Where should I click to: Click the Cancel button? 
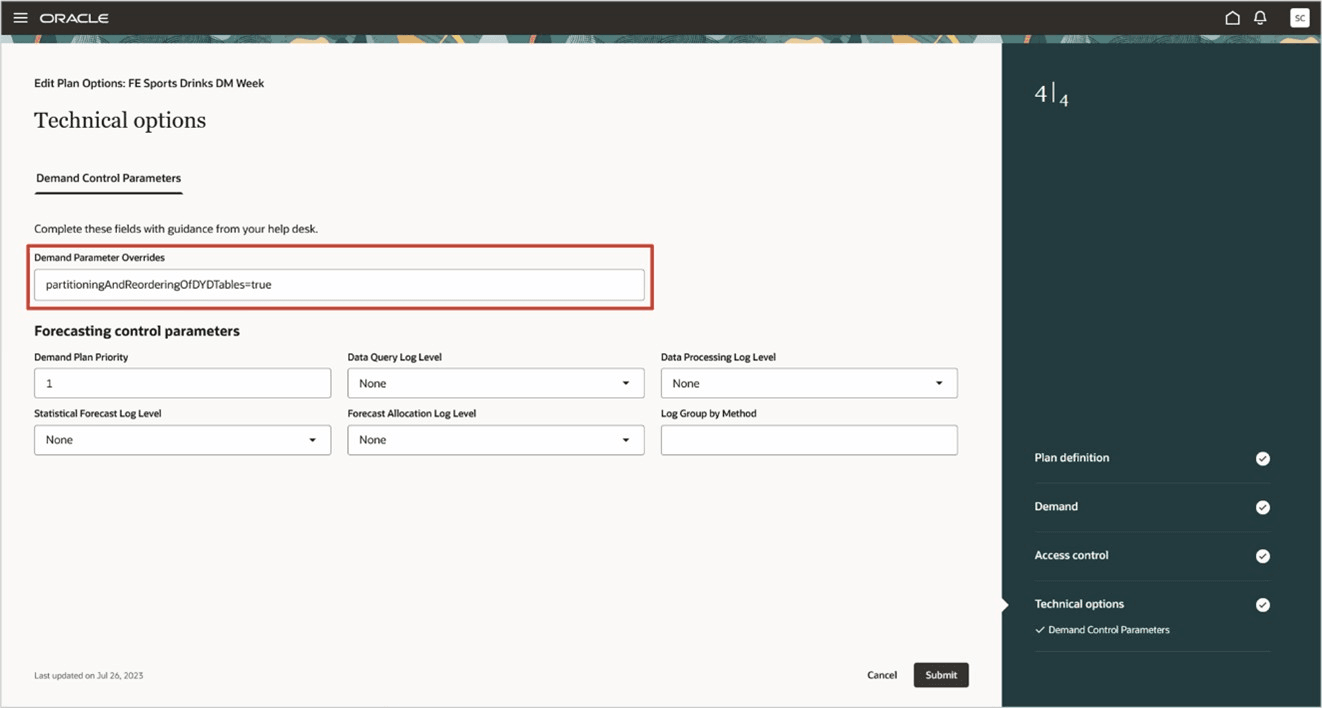click(881, 675)
